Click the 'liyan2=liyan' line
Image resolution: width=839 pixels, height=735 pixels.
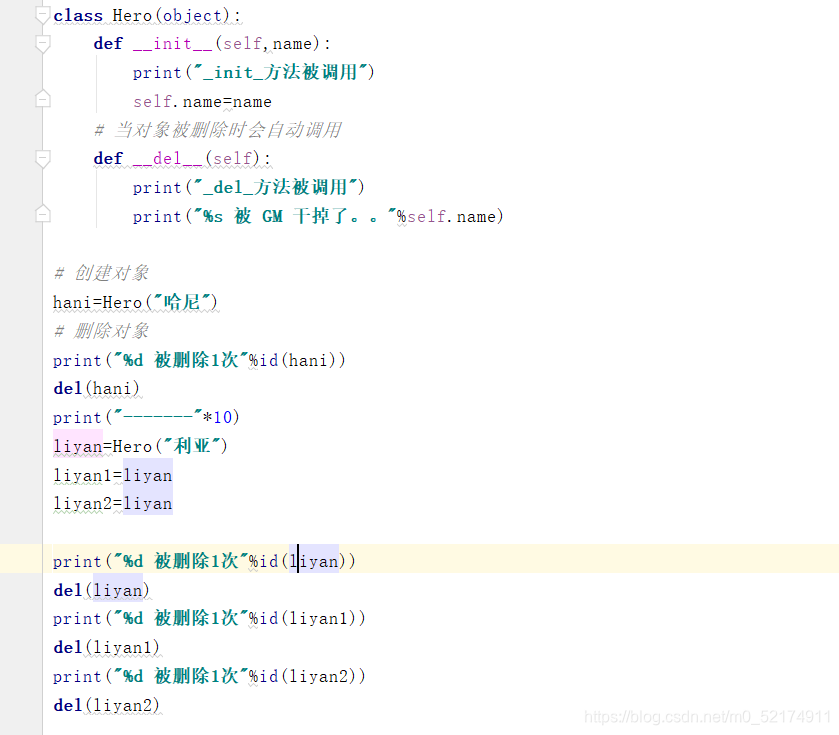pos(112,504)
